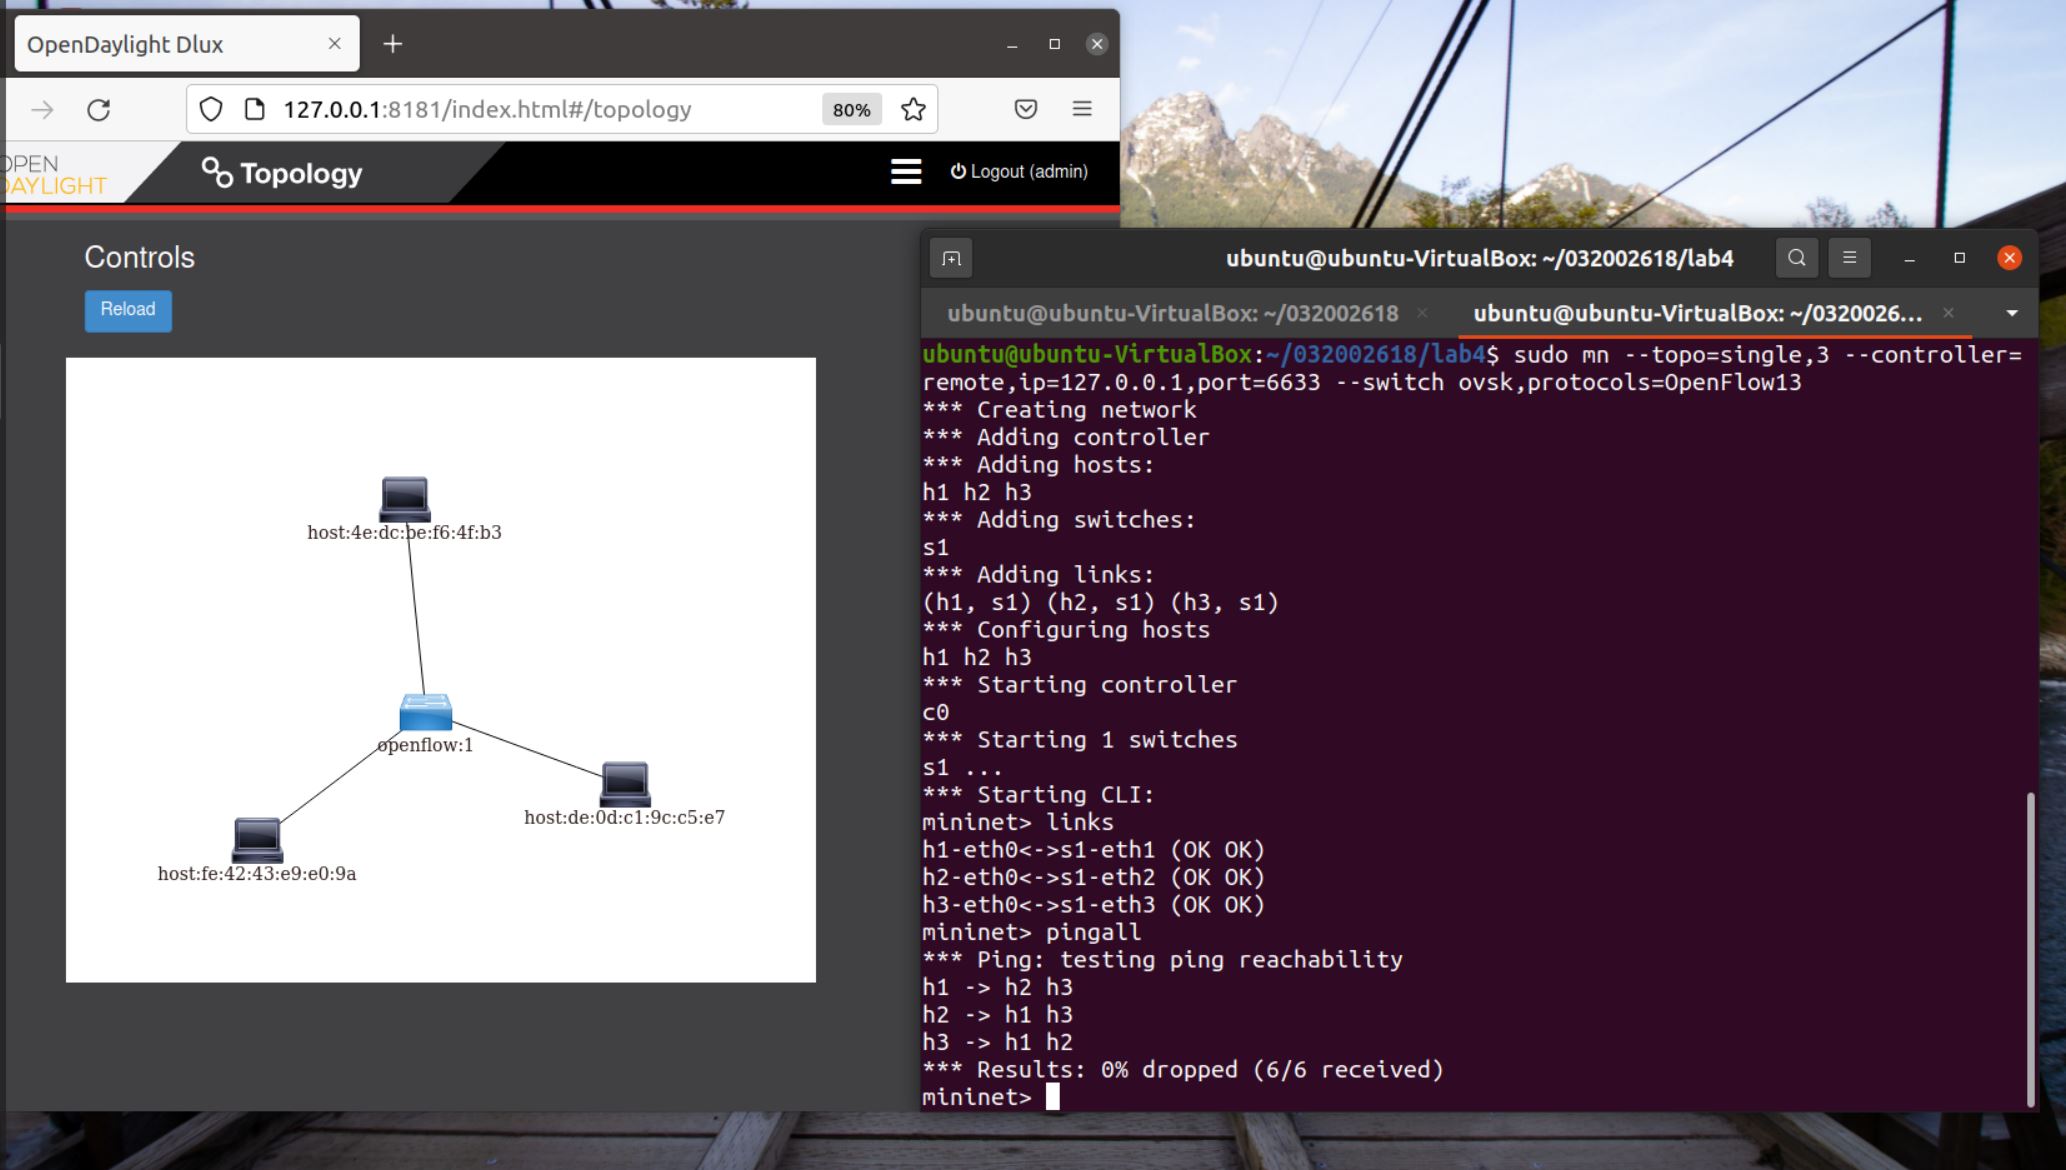Click the 80% zoom level indicator
Image resolution: width=2066 pixels, height=1170 pixels.
click(x=851, y=109)
